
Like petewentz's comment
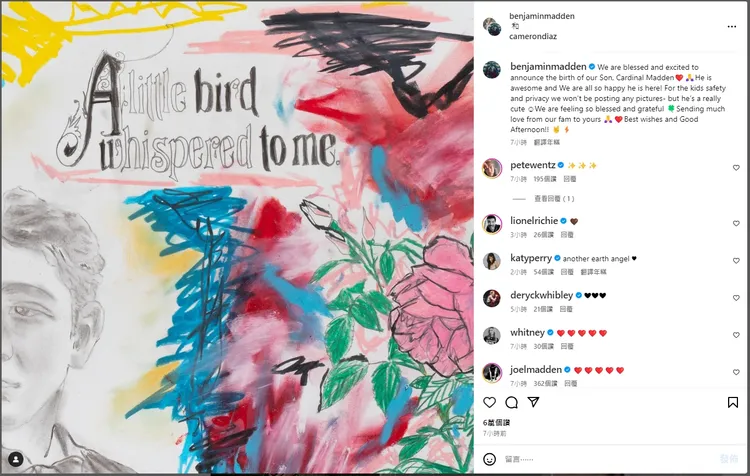click(x=736, y=168)
